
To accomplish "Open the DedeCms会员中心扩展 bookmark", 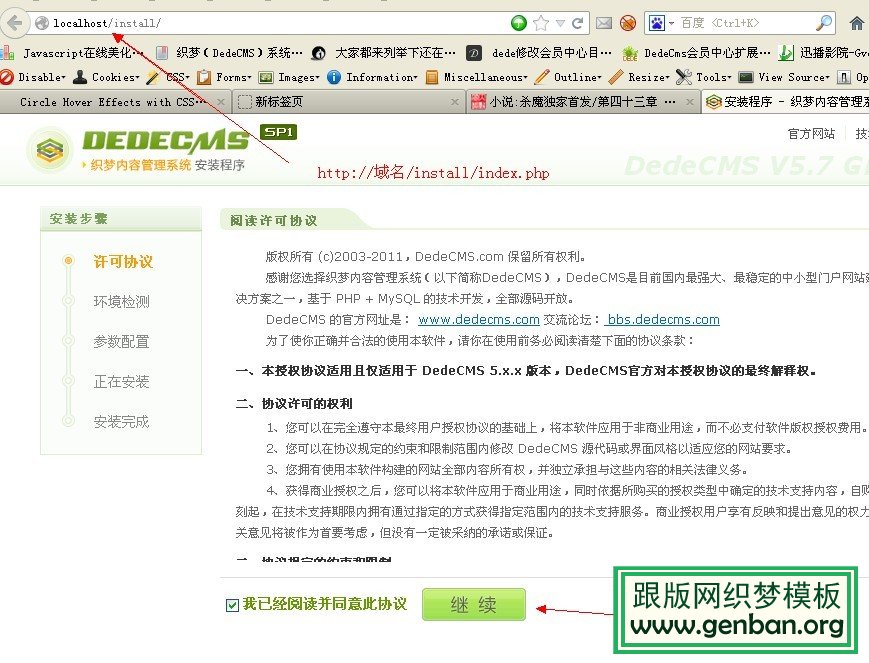I will 697,53.
